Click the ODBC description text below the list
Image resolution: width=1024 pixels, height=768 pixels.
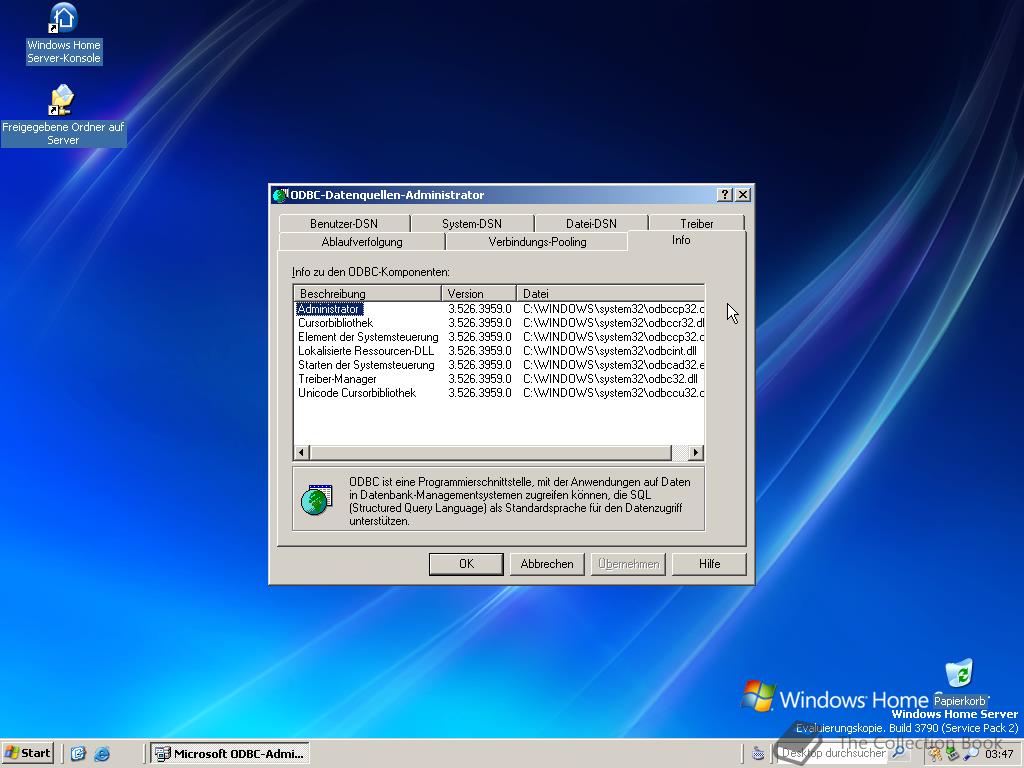519,501
